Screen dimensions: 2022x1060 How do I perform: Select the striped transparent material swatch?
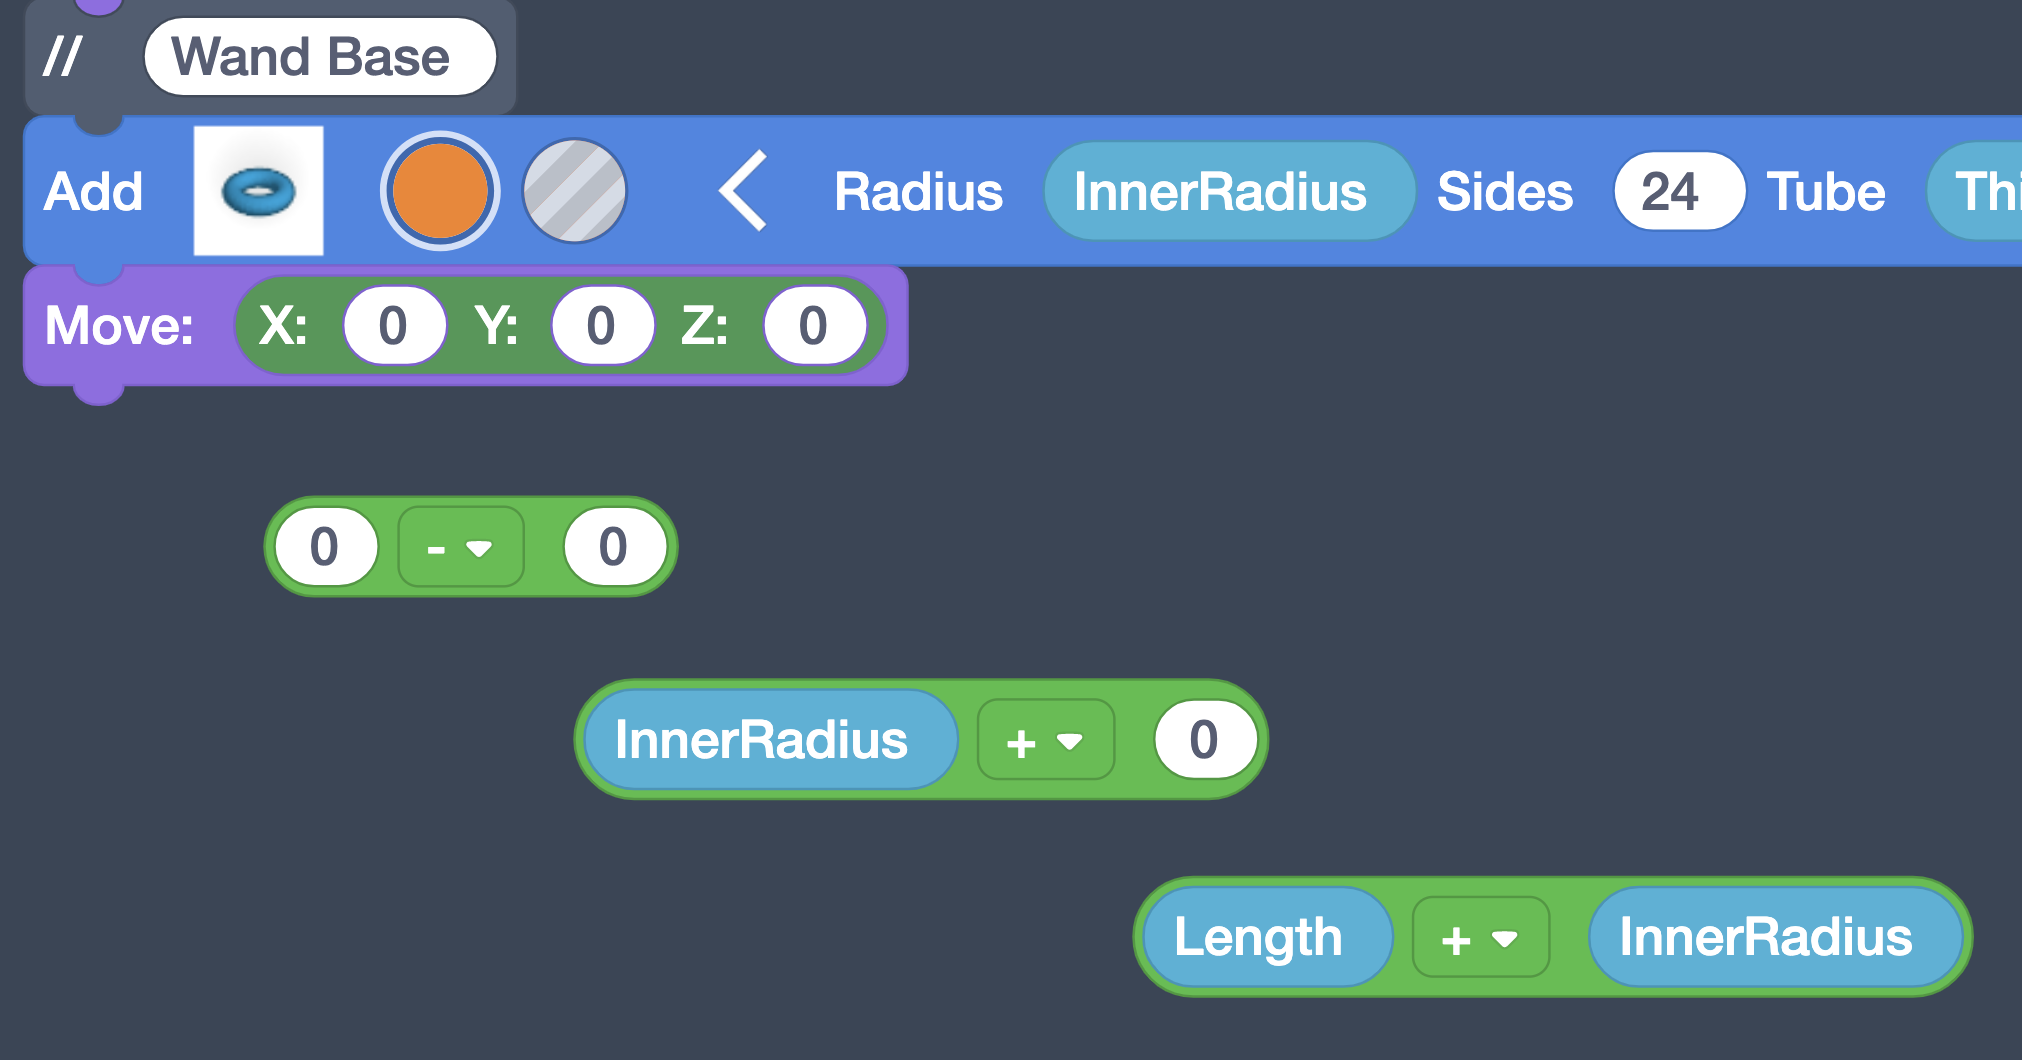pyautogui.click(x=575, y=190)
